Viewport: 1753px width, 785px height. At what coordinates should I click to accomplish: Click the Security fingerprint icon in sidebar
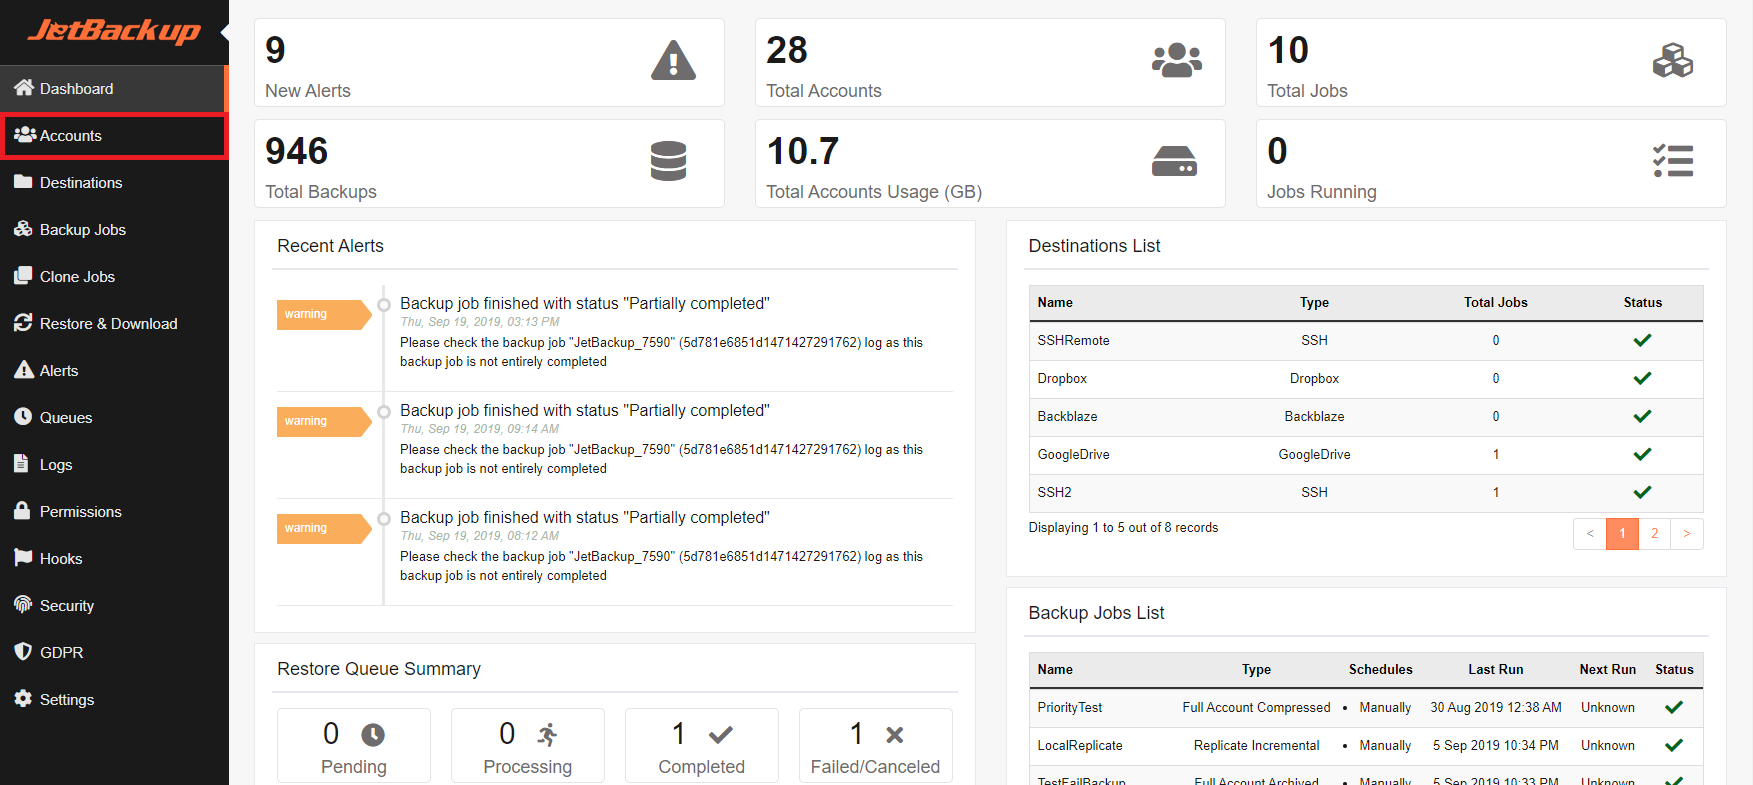tap(24, 605)
